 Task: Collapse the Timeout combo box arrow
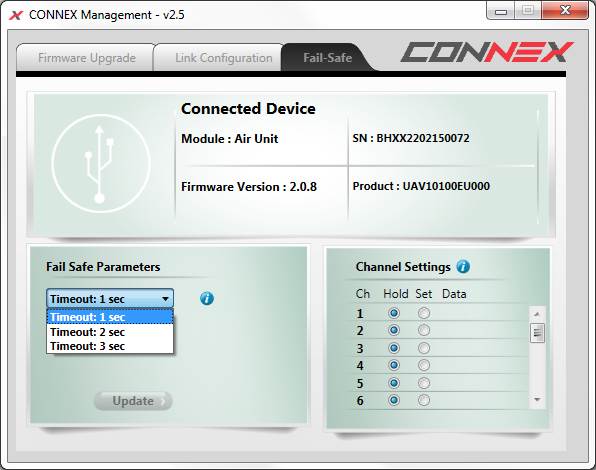click(x=165, y=299)
